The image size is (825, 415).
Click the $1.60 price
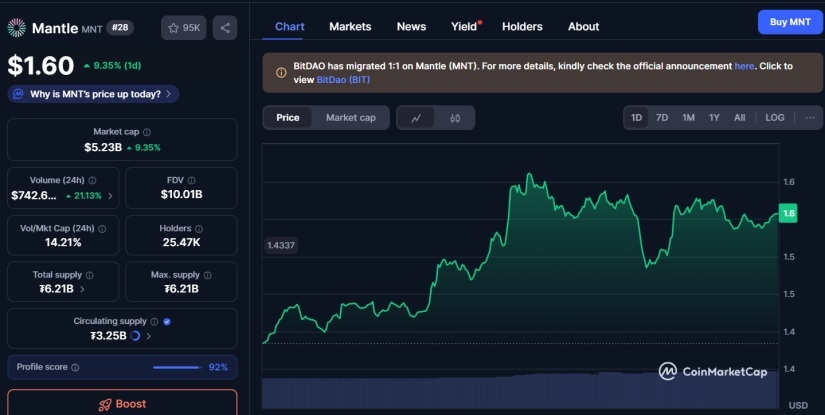tap(41, 66)
